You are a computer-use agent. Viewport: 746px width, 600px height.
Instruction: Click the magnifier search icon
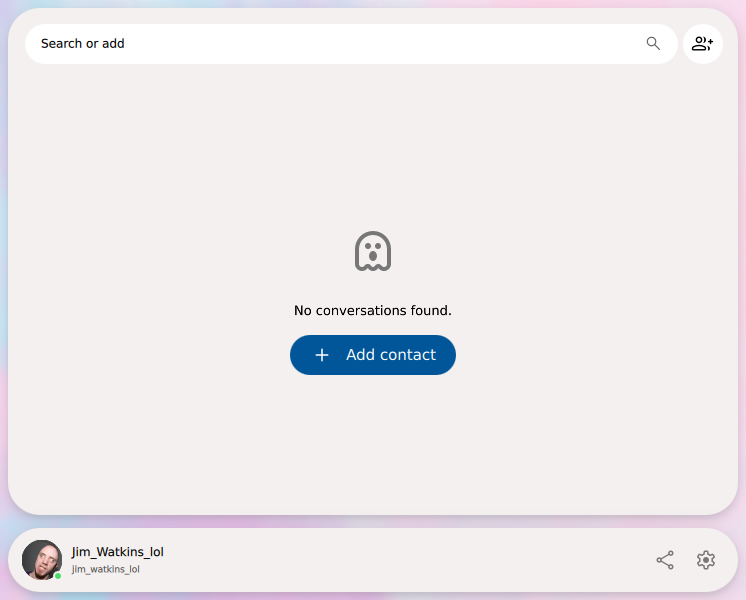point(653,44)
